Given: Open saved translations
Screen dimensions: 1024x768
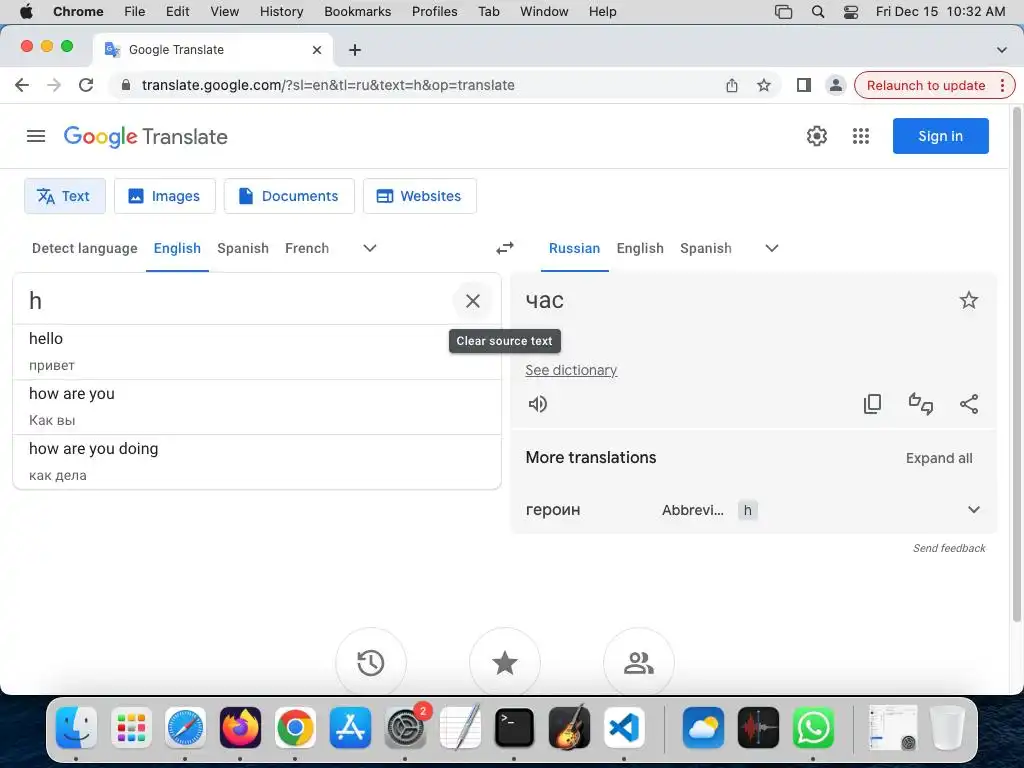Looking at the screenshot, I should coord(505,663).
